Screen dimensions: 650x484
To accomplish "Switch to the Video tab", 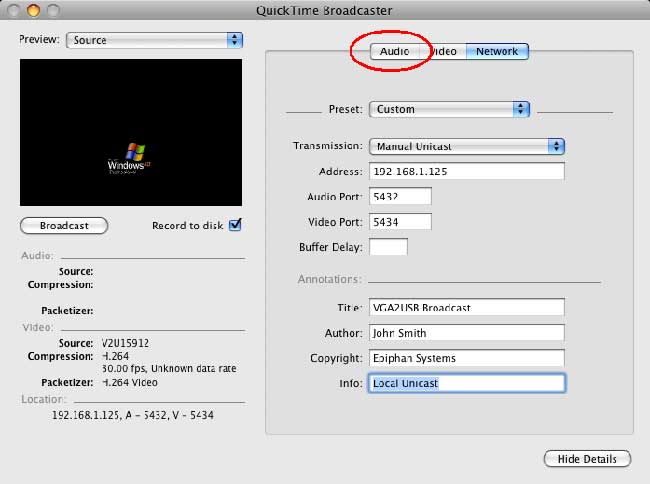I will click(445, 51).
